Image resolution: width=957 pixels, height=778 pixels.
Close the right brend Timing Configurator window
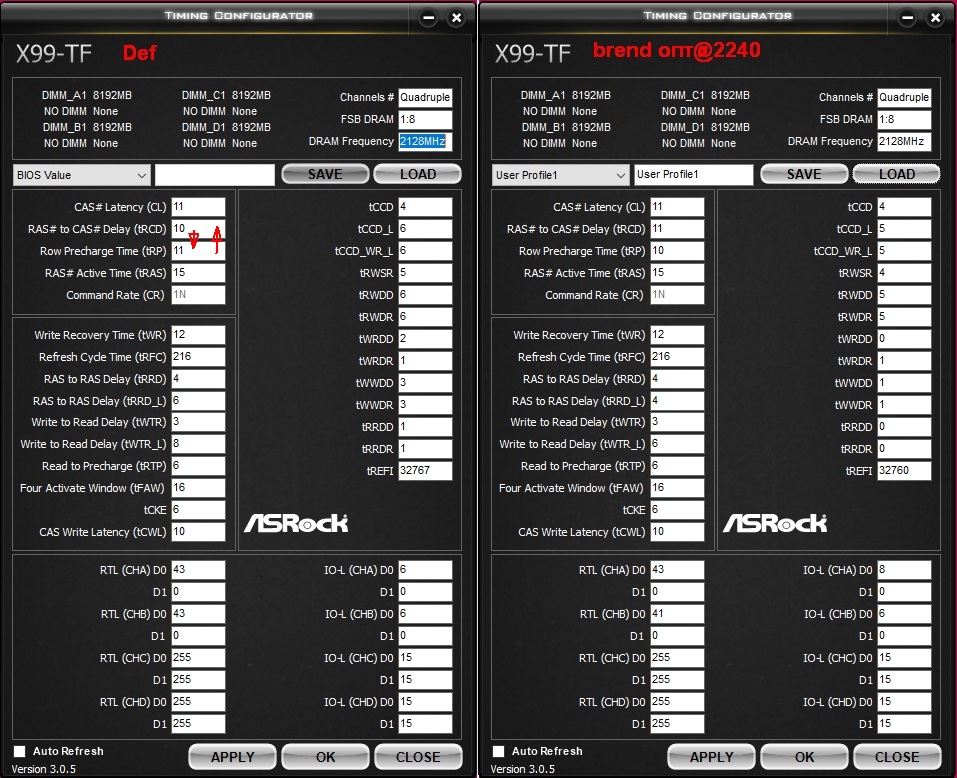935,18
